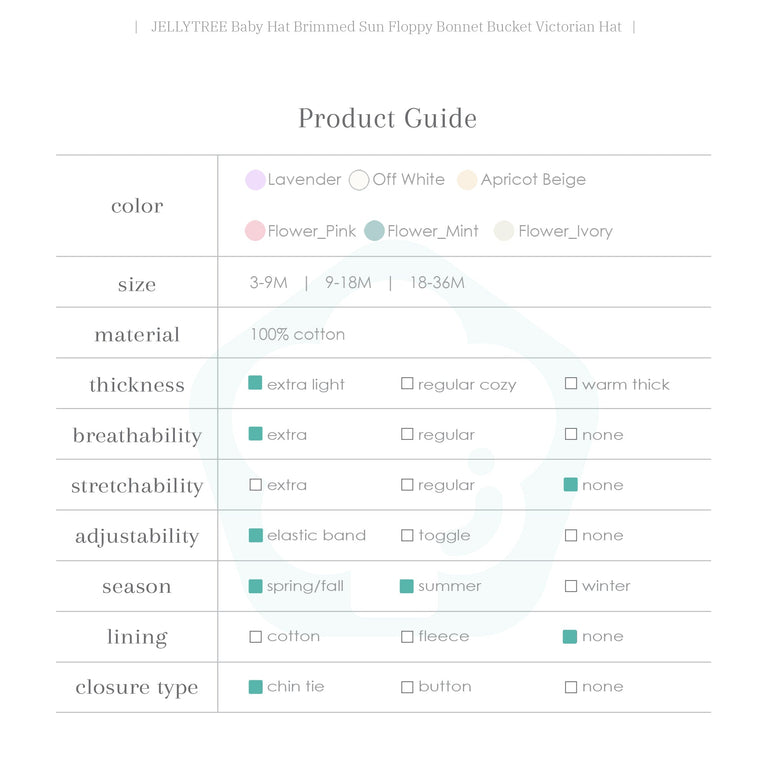The width and height of the screenshot is (770, 770).
Task: Tick the fleece lining checkbox
Action: [x=407, y=637]
